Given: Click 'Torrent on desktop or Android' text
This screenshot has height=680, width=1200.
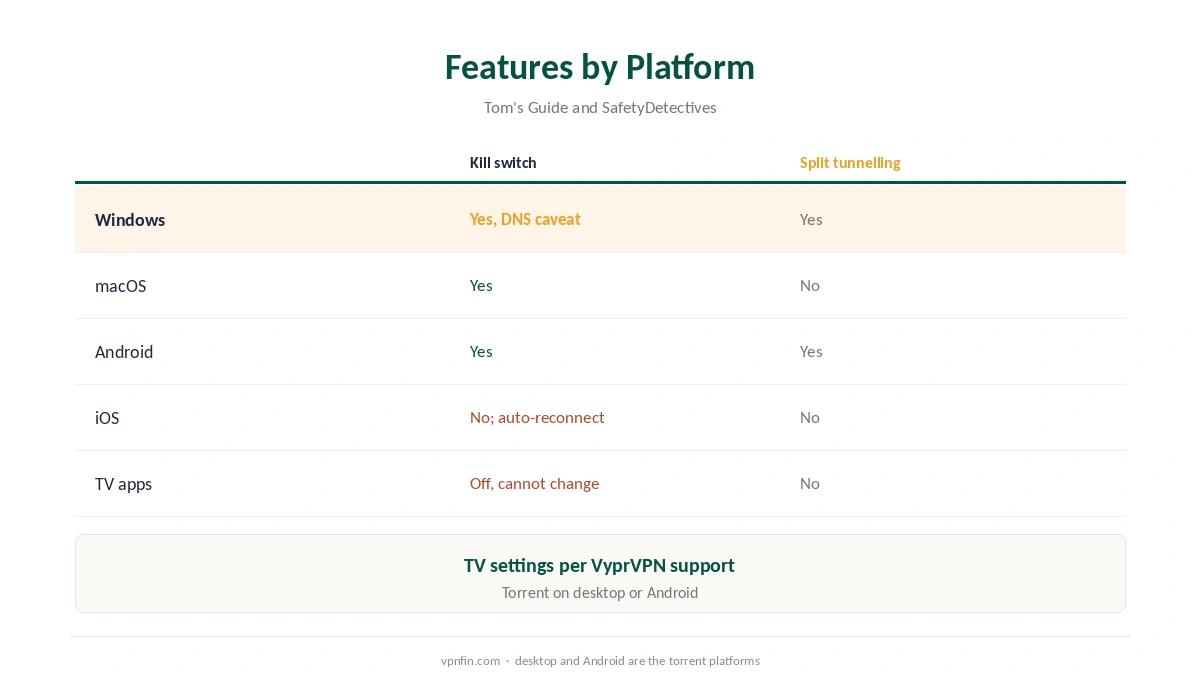Looking at the screenshot, I should coord(600,592).
